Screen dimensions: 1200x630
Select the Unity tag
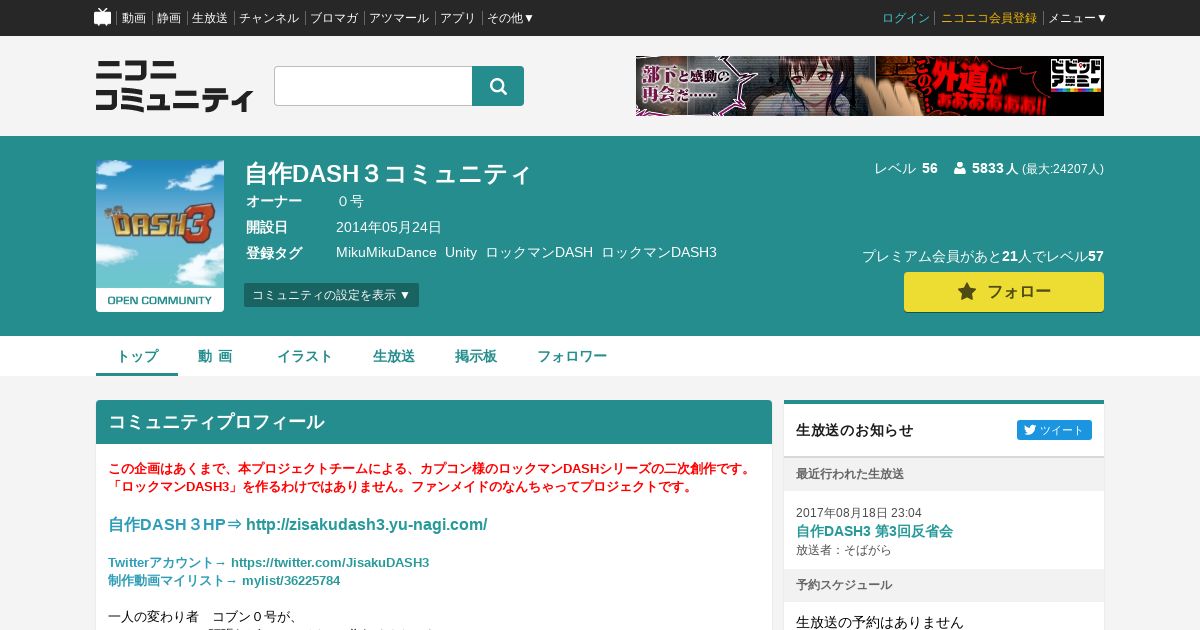[x=461, y=252]
